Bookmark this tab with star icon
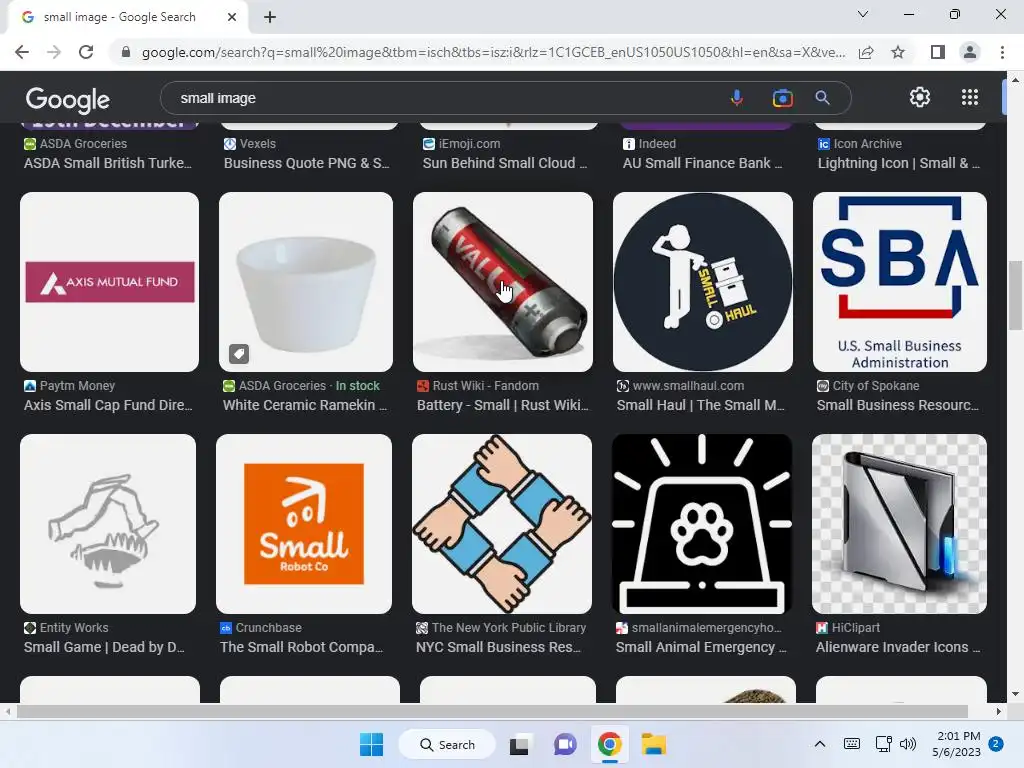 (x=898, y=52)
